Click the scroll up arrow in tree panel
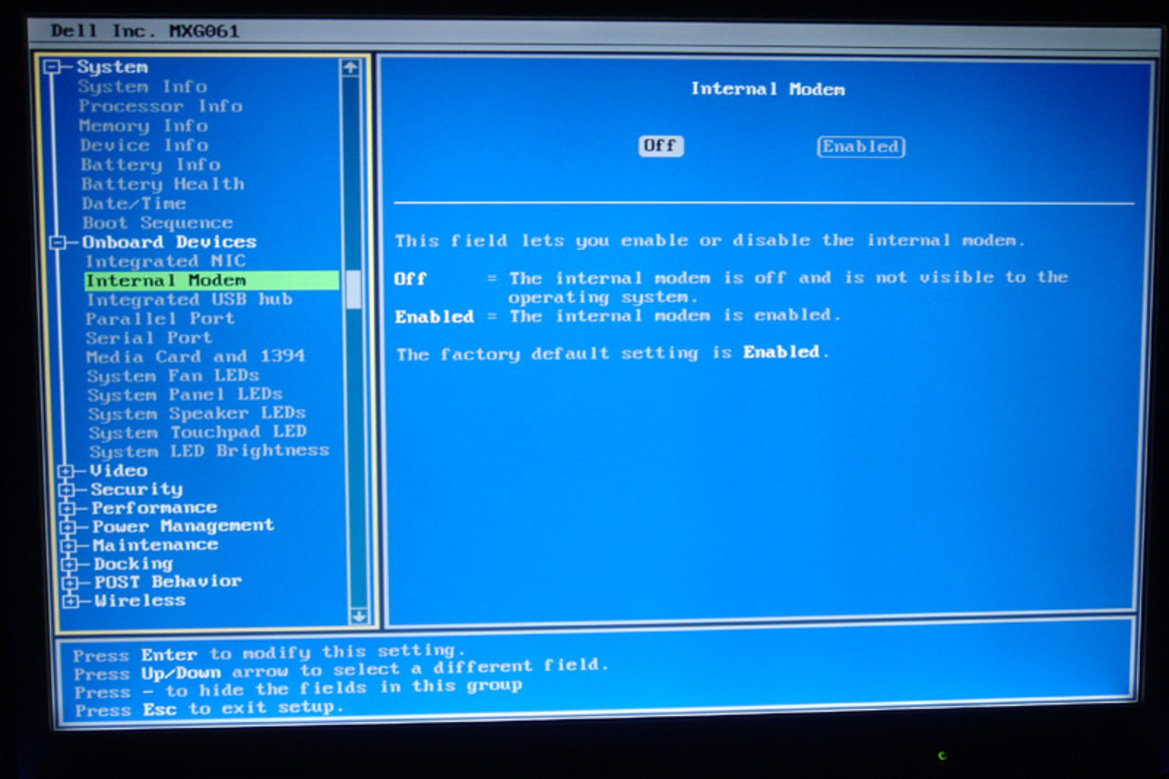The width and height of the screenshot is (1169, 779). pos(350,68)
